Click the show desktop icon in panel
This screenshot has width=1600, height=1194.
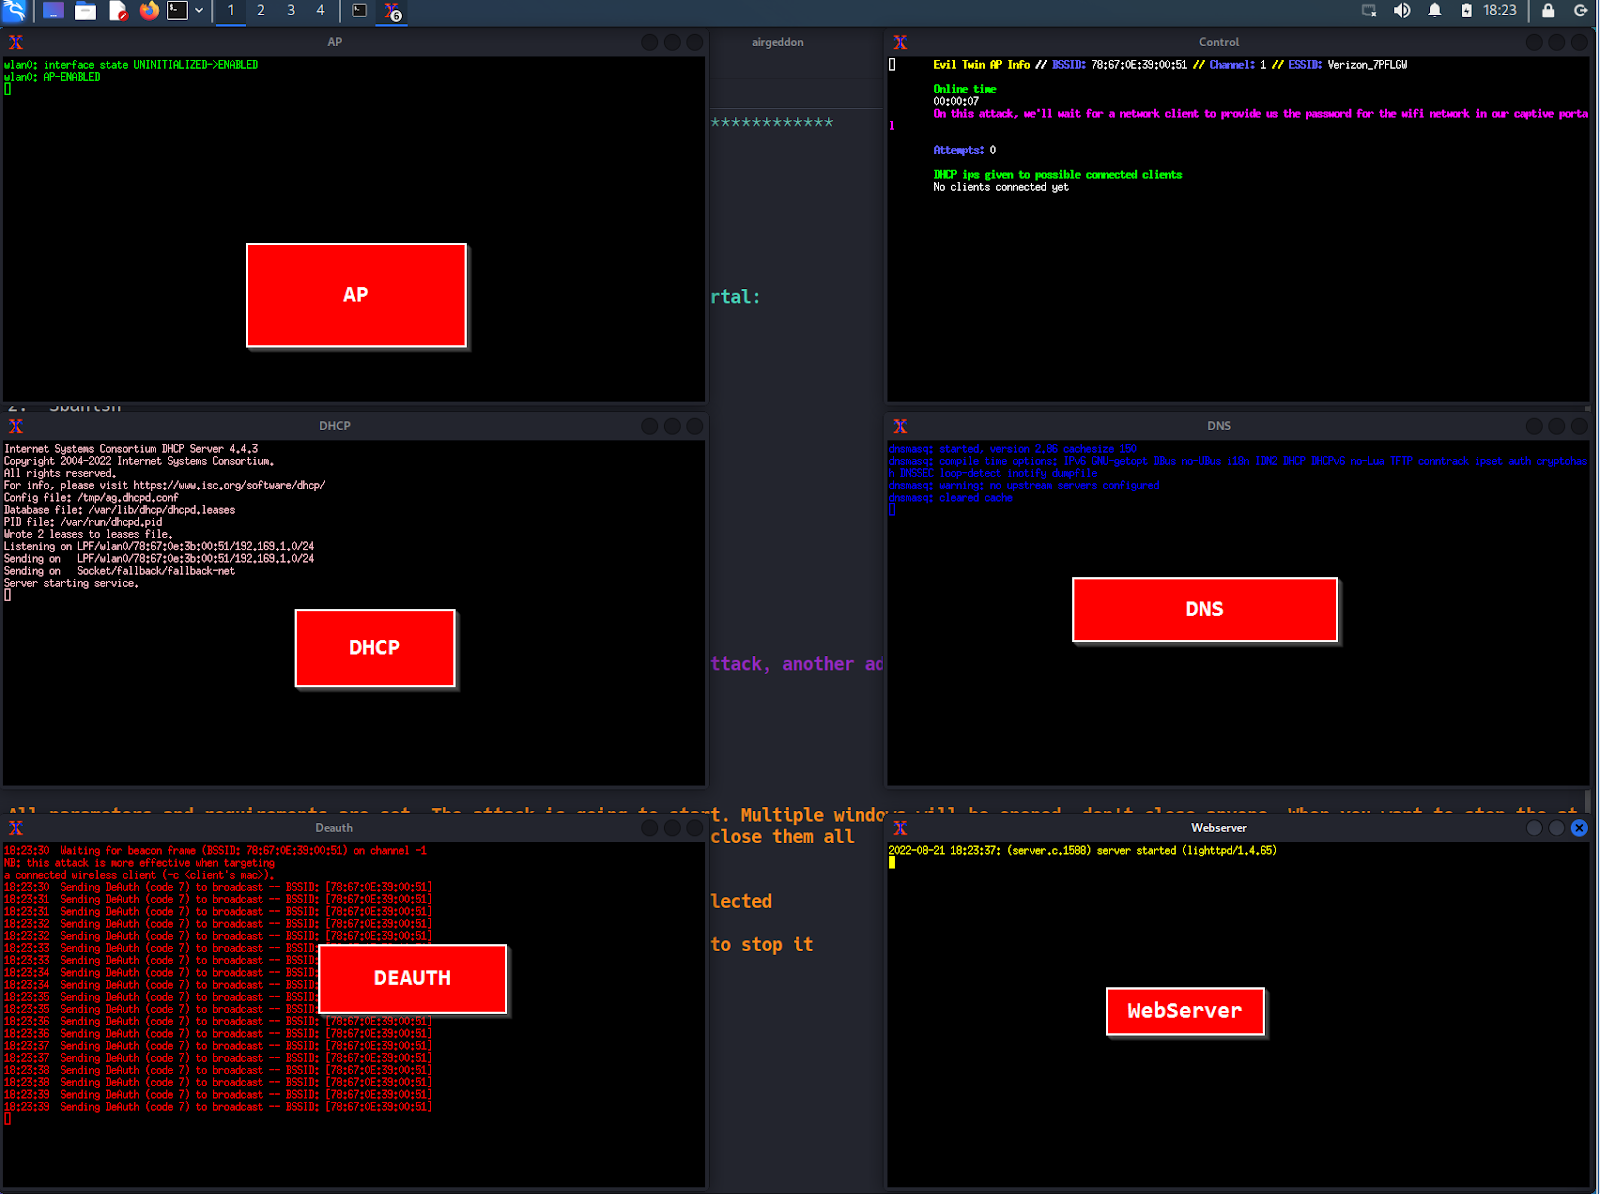53,11
